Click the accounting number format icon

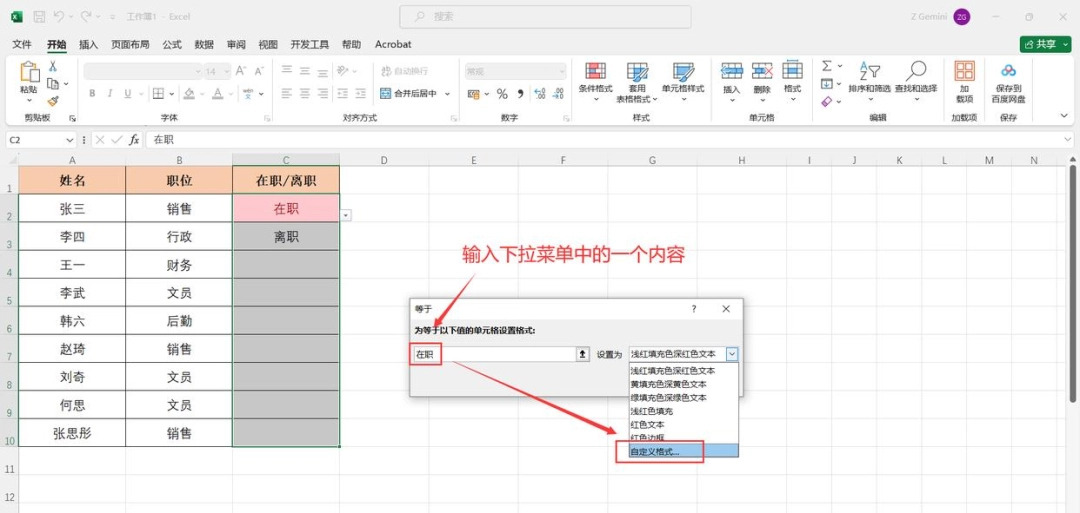[x=474, y=94]
